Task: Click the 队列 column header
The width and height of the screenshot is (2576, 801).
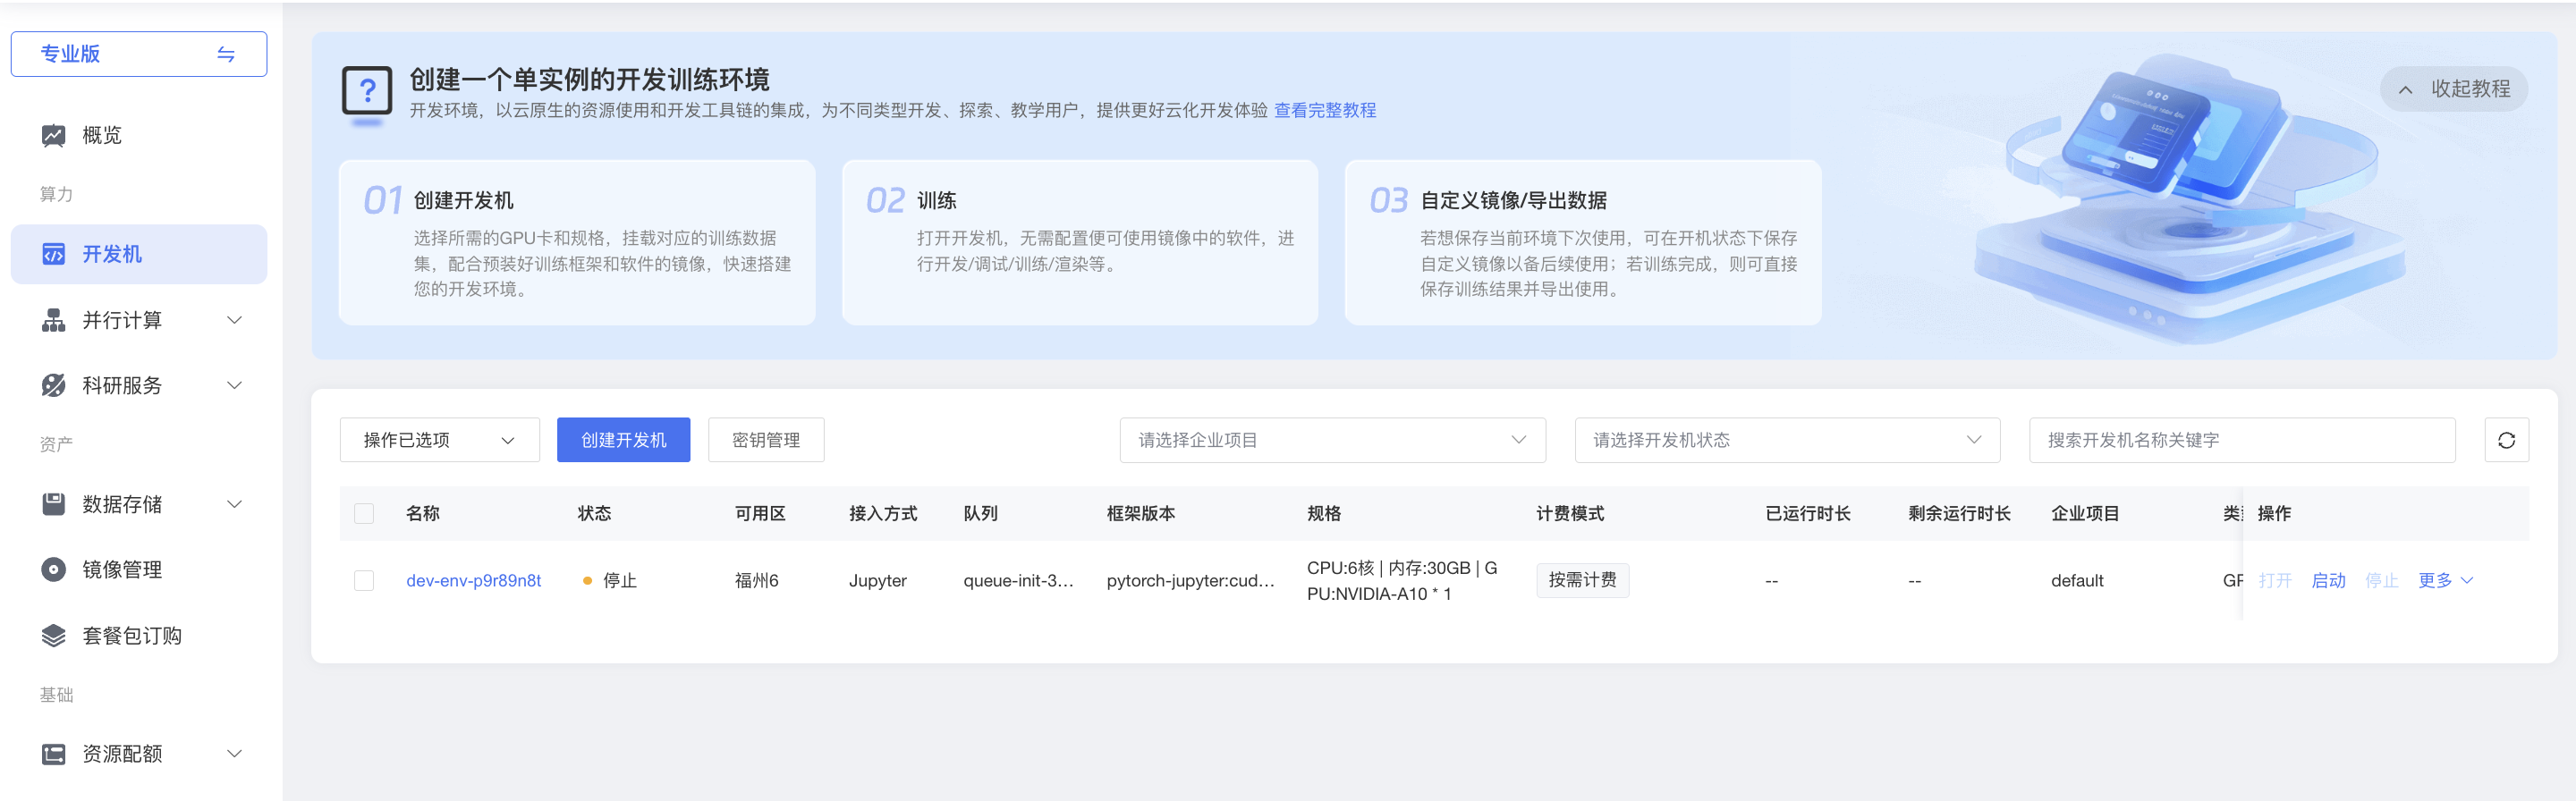Action: click(x=980, y=513)
